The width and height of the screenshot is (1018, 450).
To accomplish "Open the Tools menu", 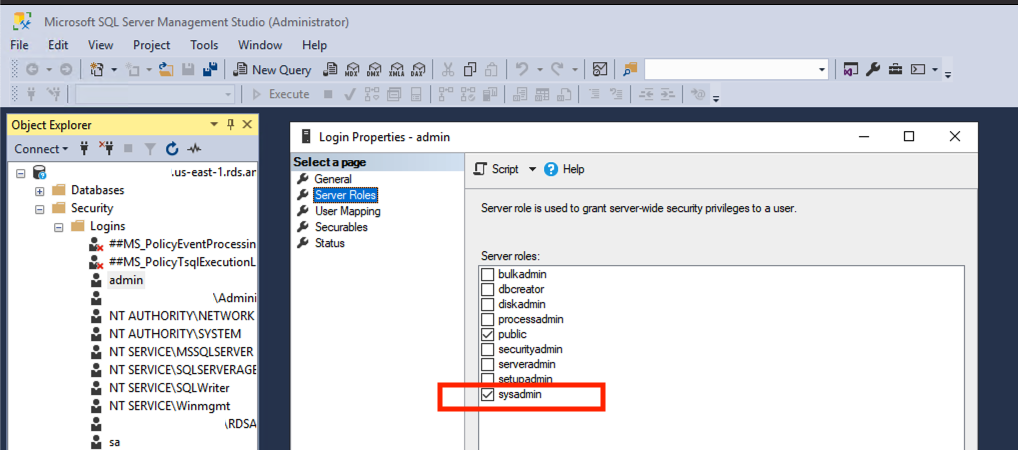I will [205, 45].
